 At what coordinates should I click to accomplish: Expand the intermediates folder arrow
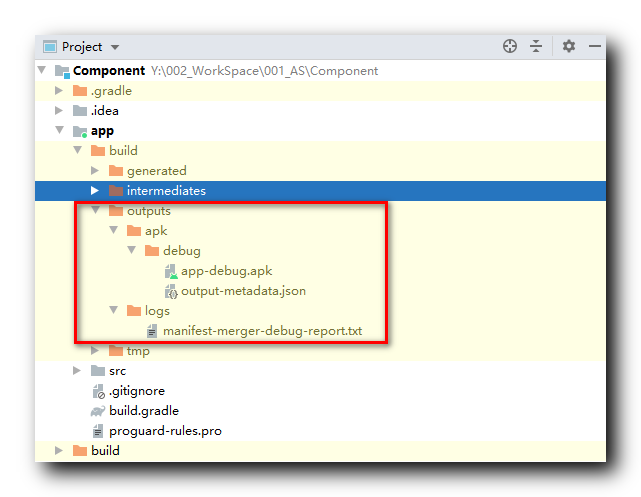pos(95,190)
